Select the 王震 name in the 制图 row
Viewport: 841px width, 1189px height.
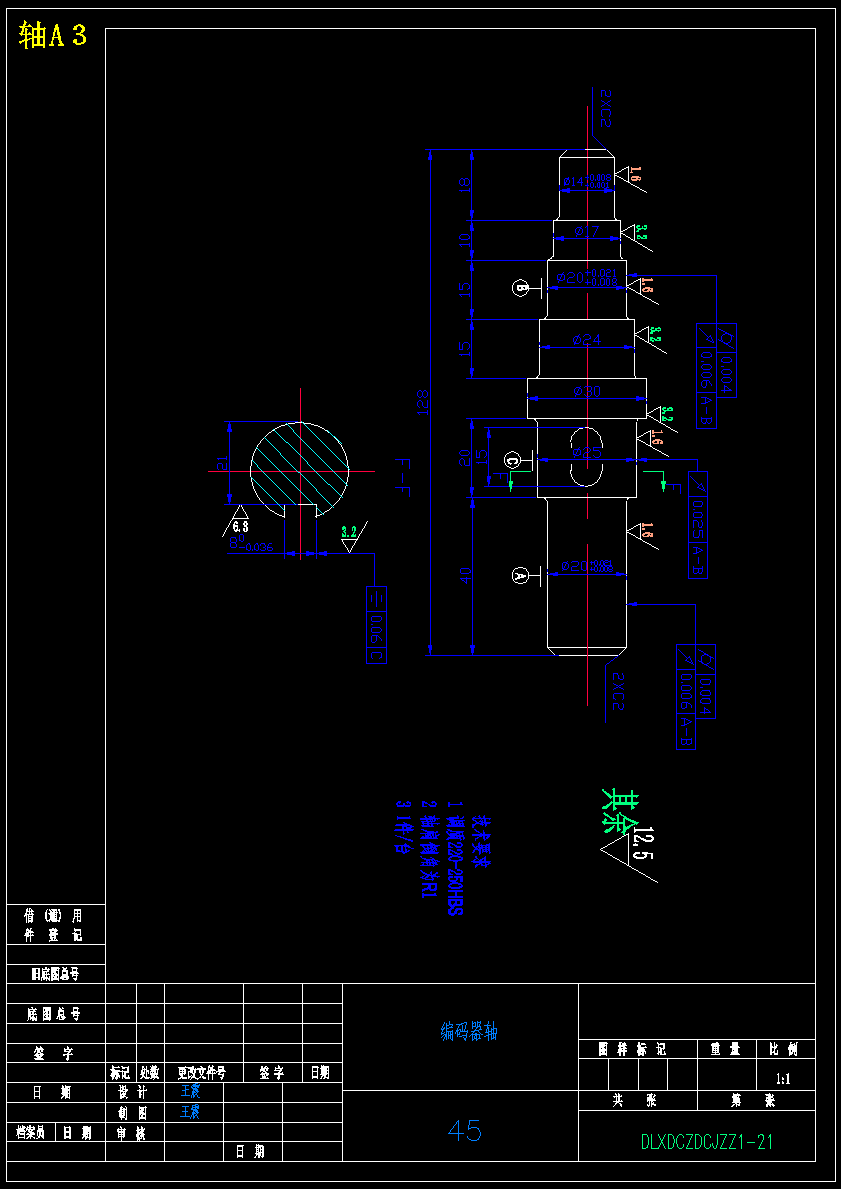point(190,1112)
